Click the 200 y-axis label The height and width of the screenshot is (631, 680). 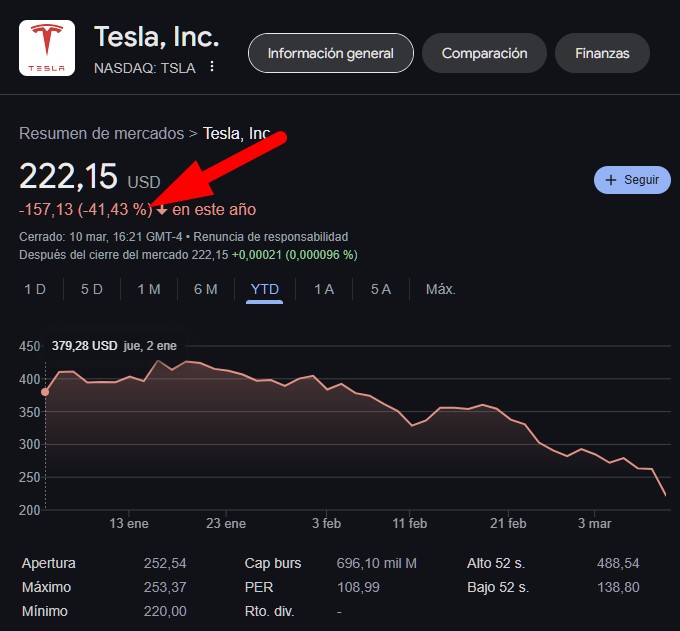coord(29,510)
